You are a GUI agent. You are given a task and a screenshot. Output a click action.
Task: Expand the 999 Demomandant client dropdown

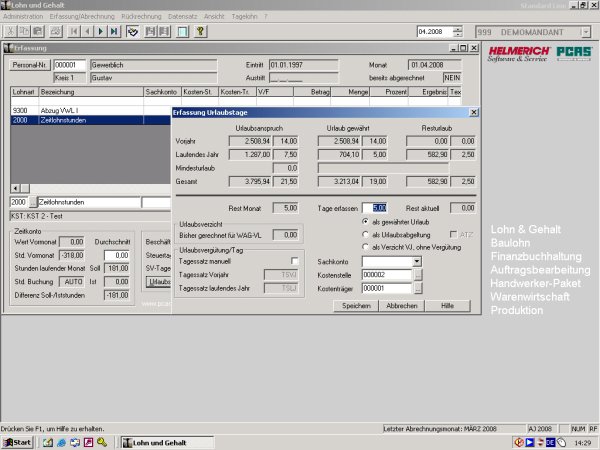[x=585, y=32]
